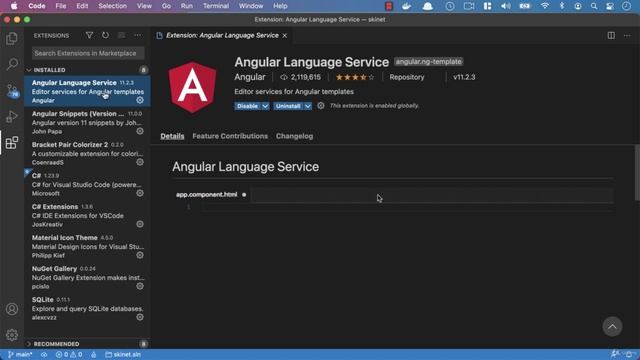Click the details page scrollbar
640x360 pixels.
[x=637, y=172]
